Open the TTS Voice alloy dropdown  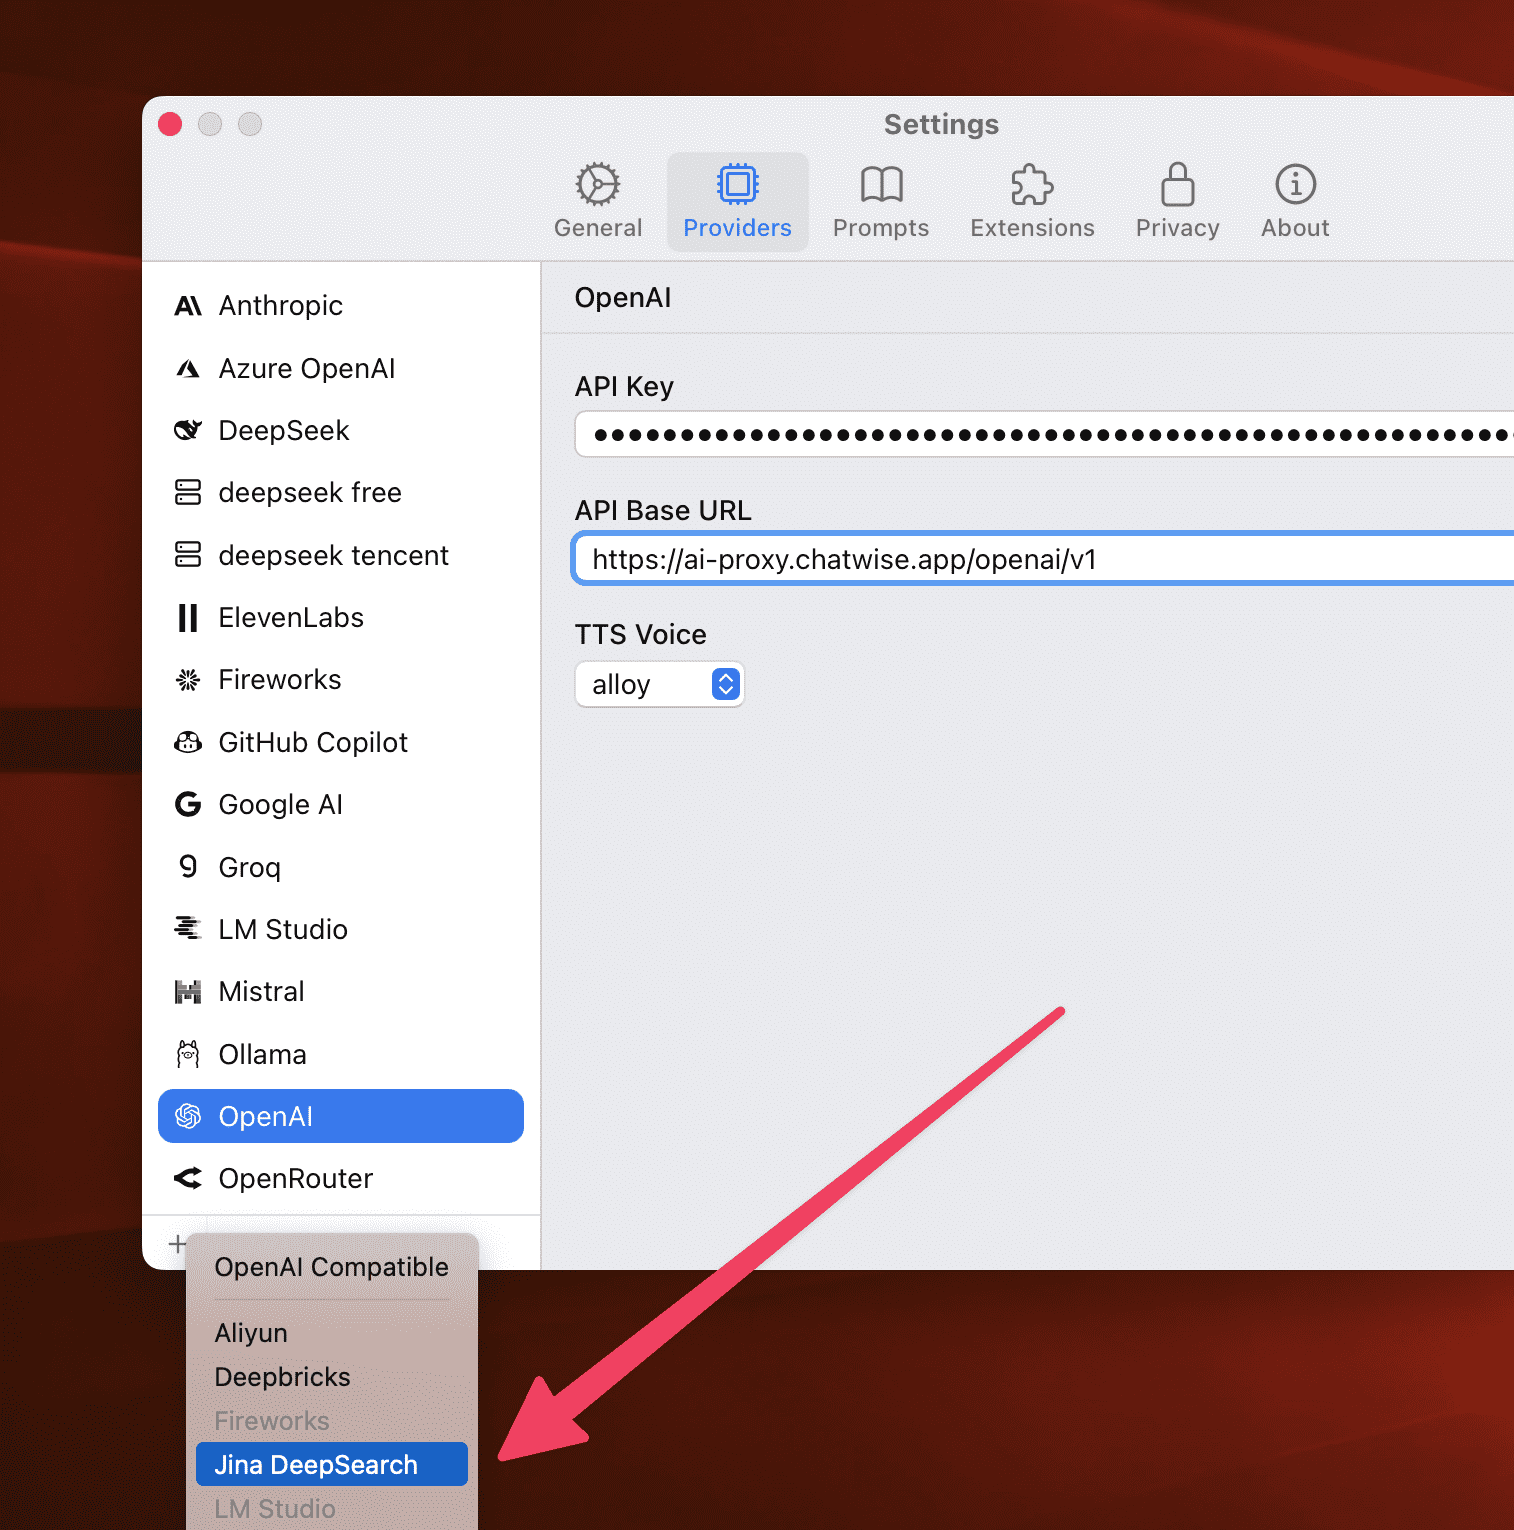point(660,685)
